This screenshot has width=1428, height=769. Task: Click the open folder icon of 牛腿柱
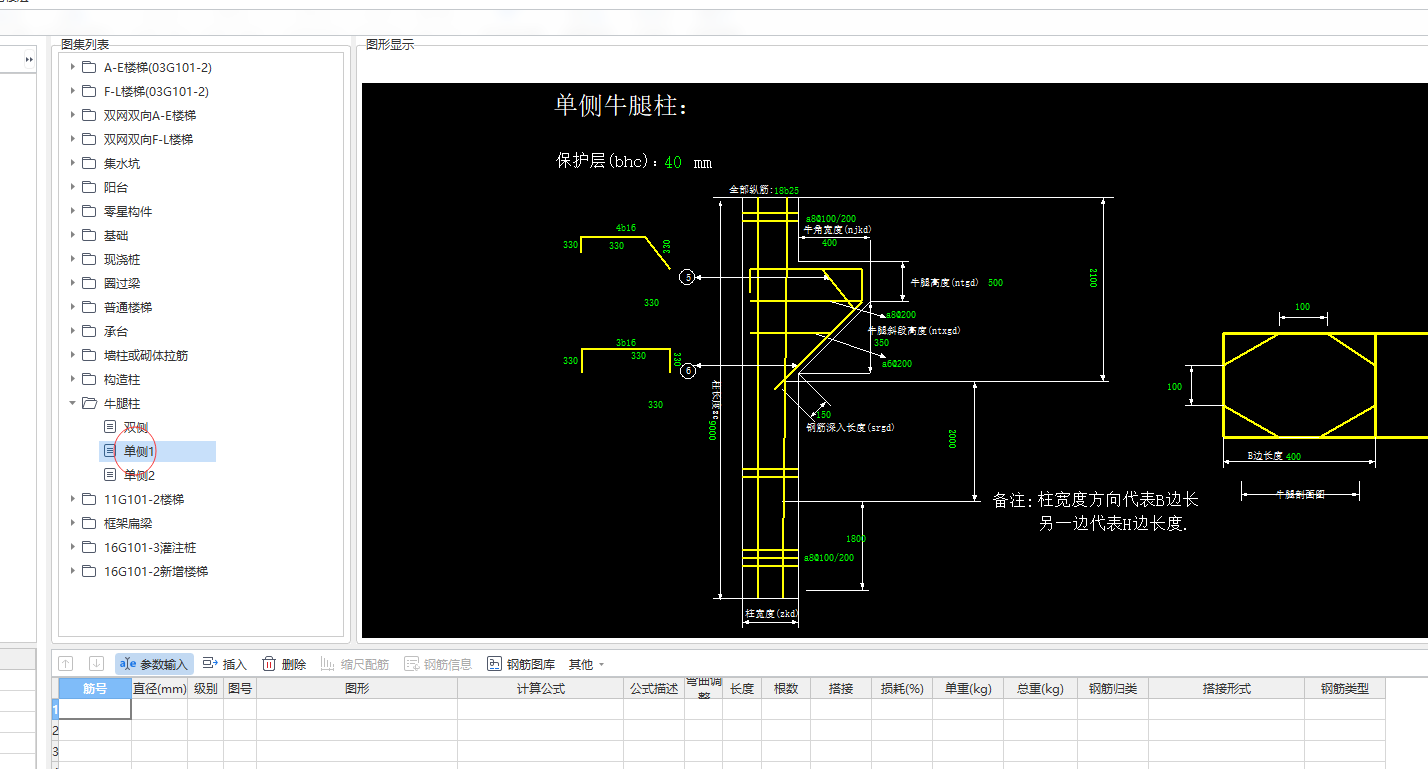[x=89, y=403]
